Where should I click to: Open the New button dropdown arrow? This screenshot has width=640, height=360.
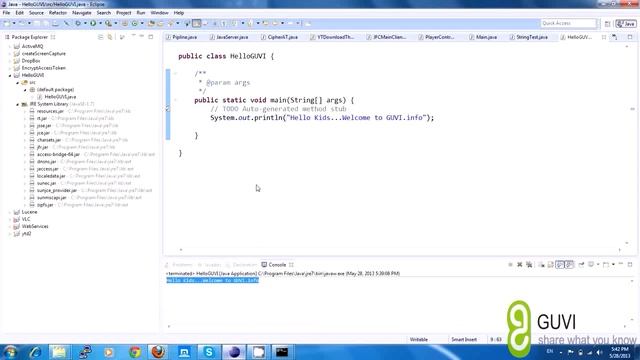point(14,23)
